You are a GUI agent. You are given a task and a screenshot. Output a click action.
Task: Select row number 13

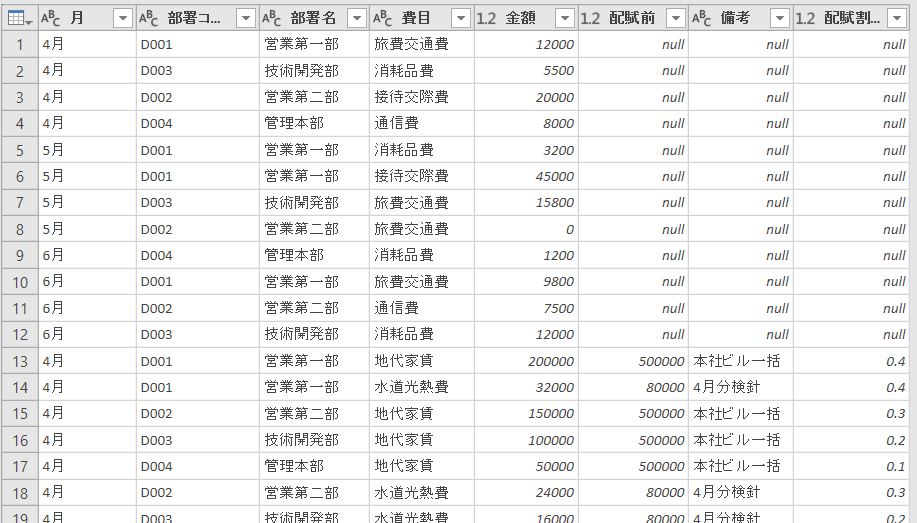point(19,361)
